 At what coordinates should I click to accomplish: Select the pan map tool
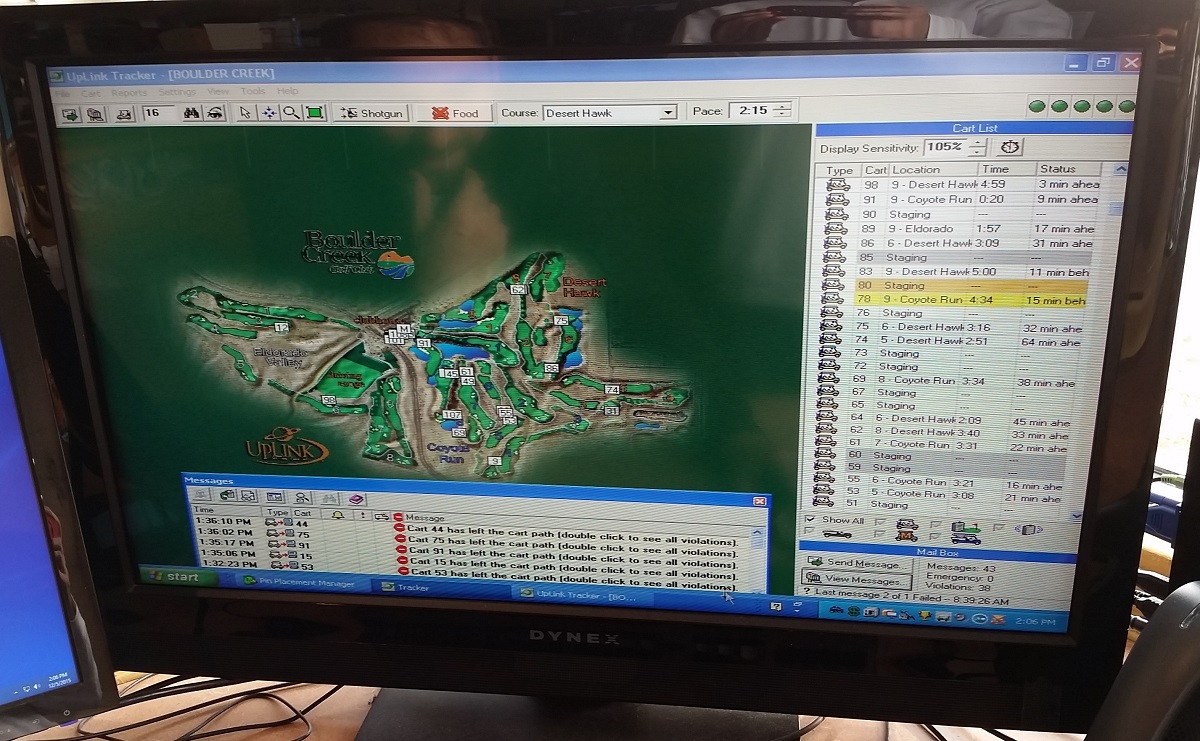(x=268, y=113)
